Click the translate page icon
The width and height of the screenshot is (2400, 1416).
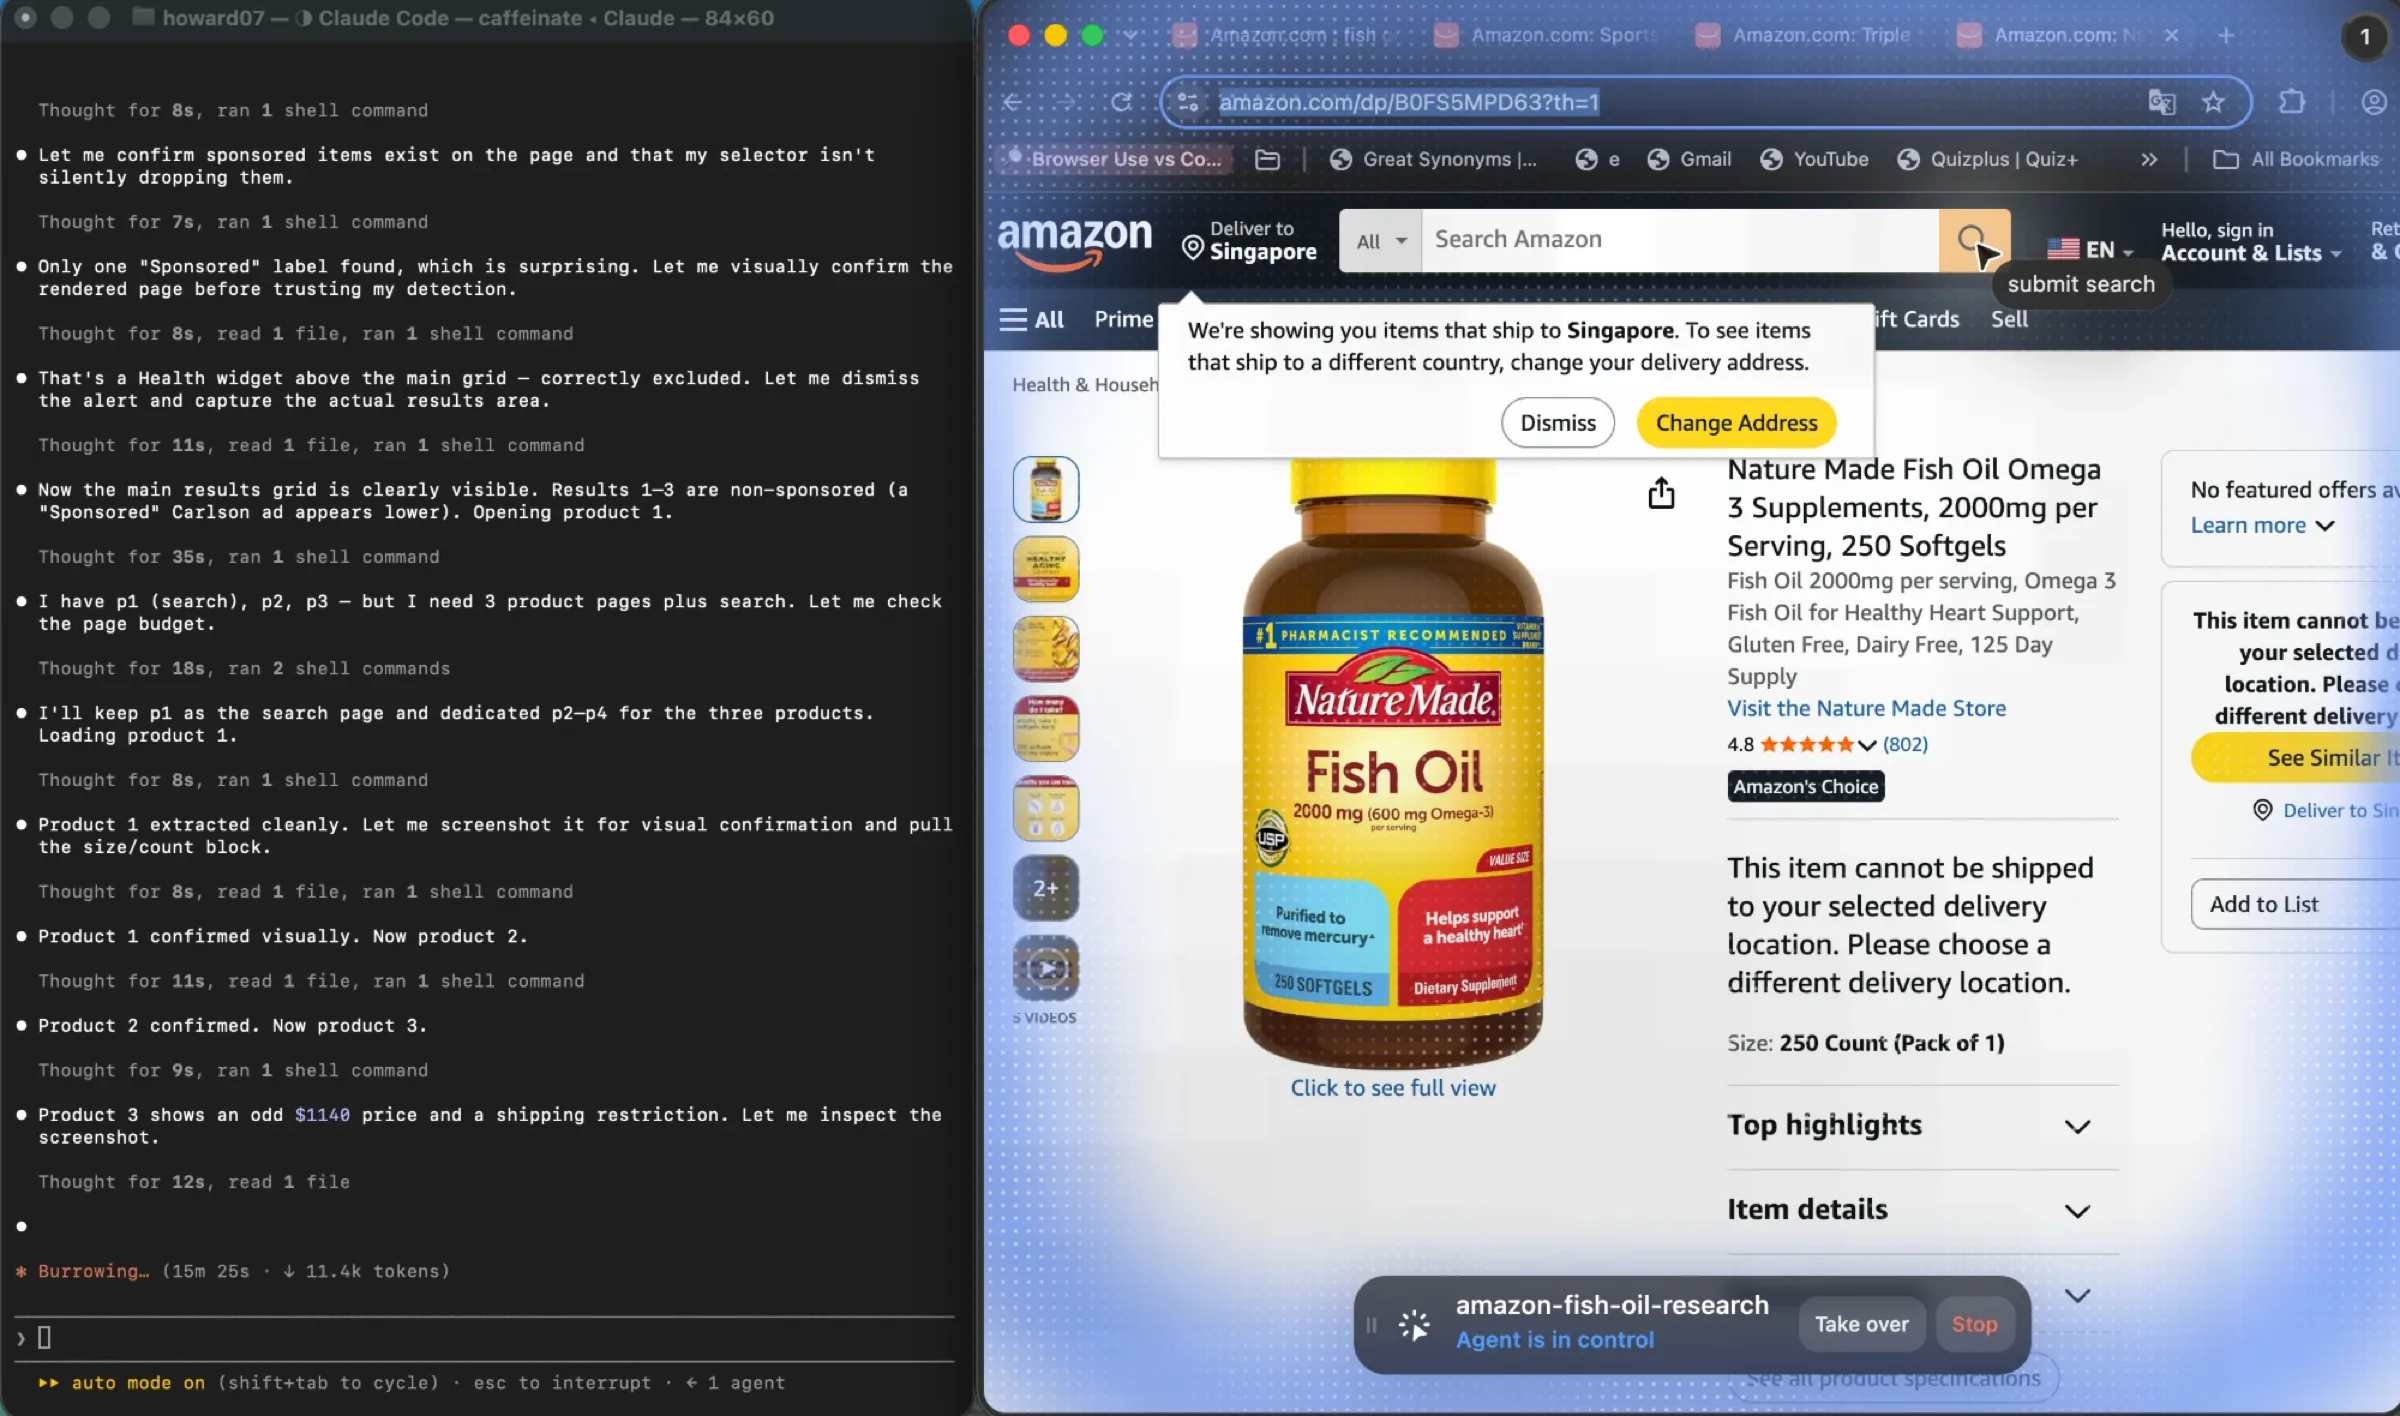(x=2161, y=102)
